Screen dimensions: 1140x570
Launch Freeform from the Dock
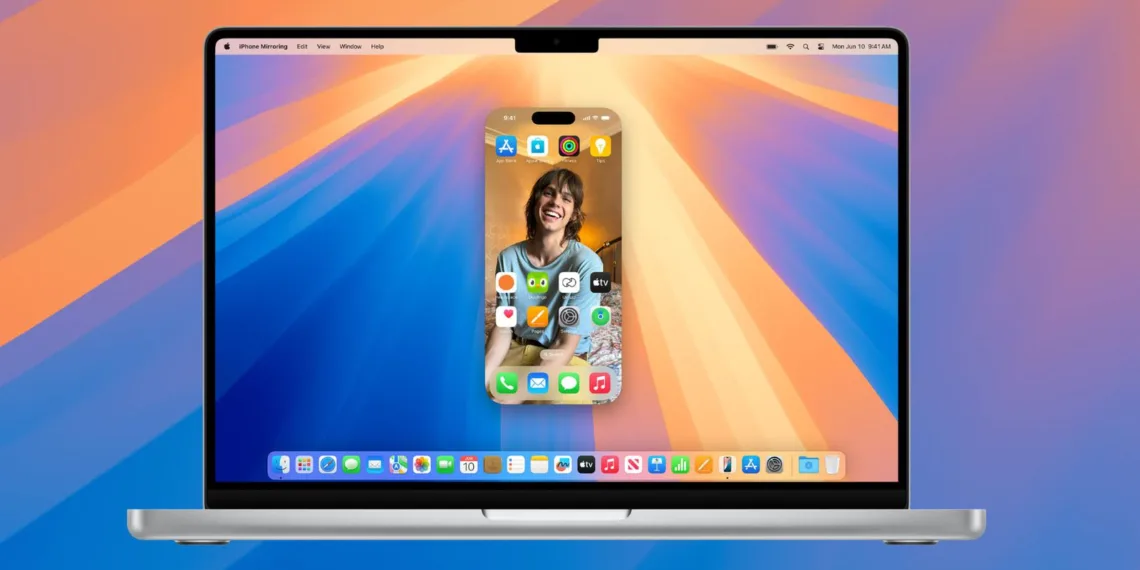pos(563,465)
